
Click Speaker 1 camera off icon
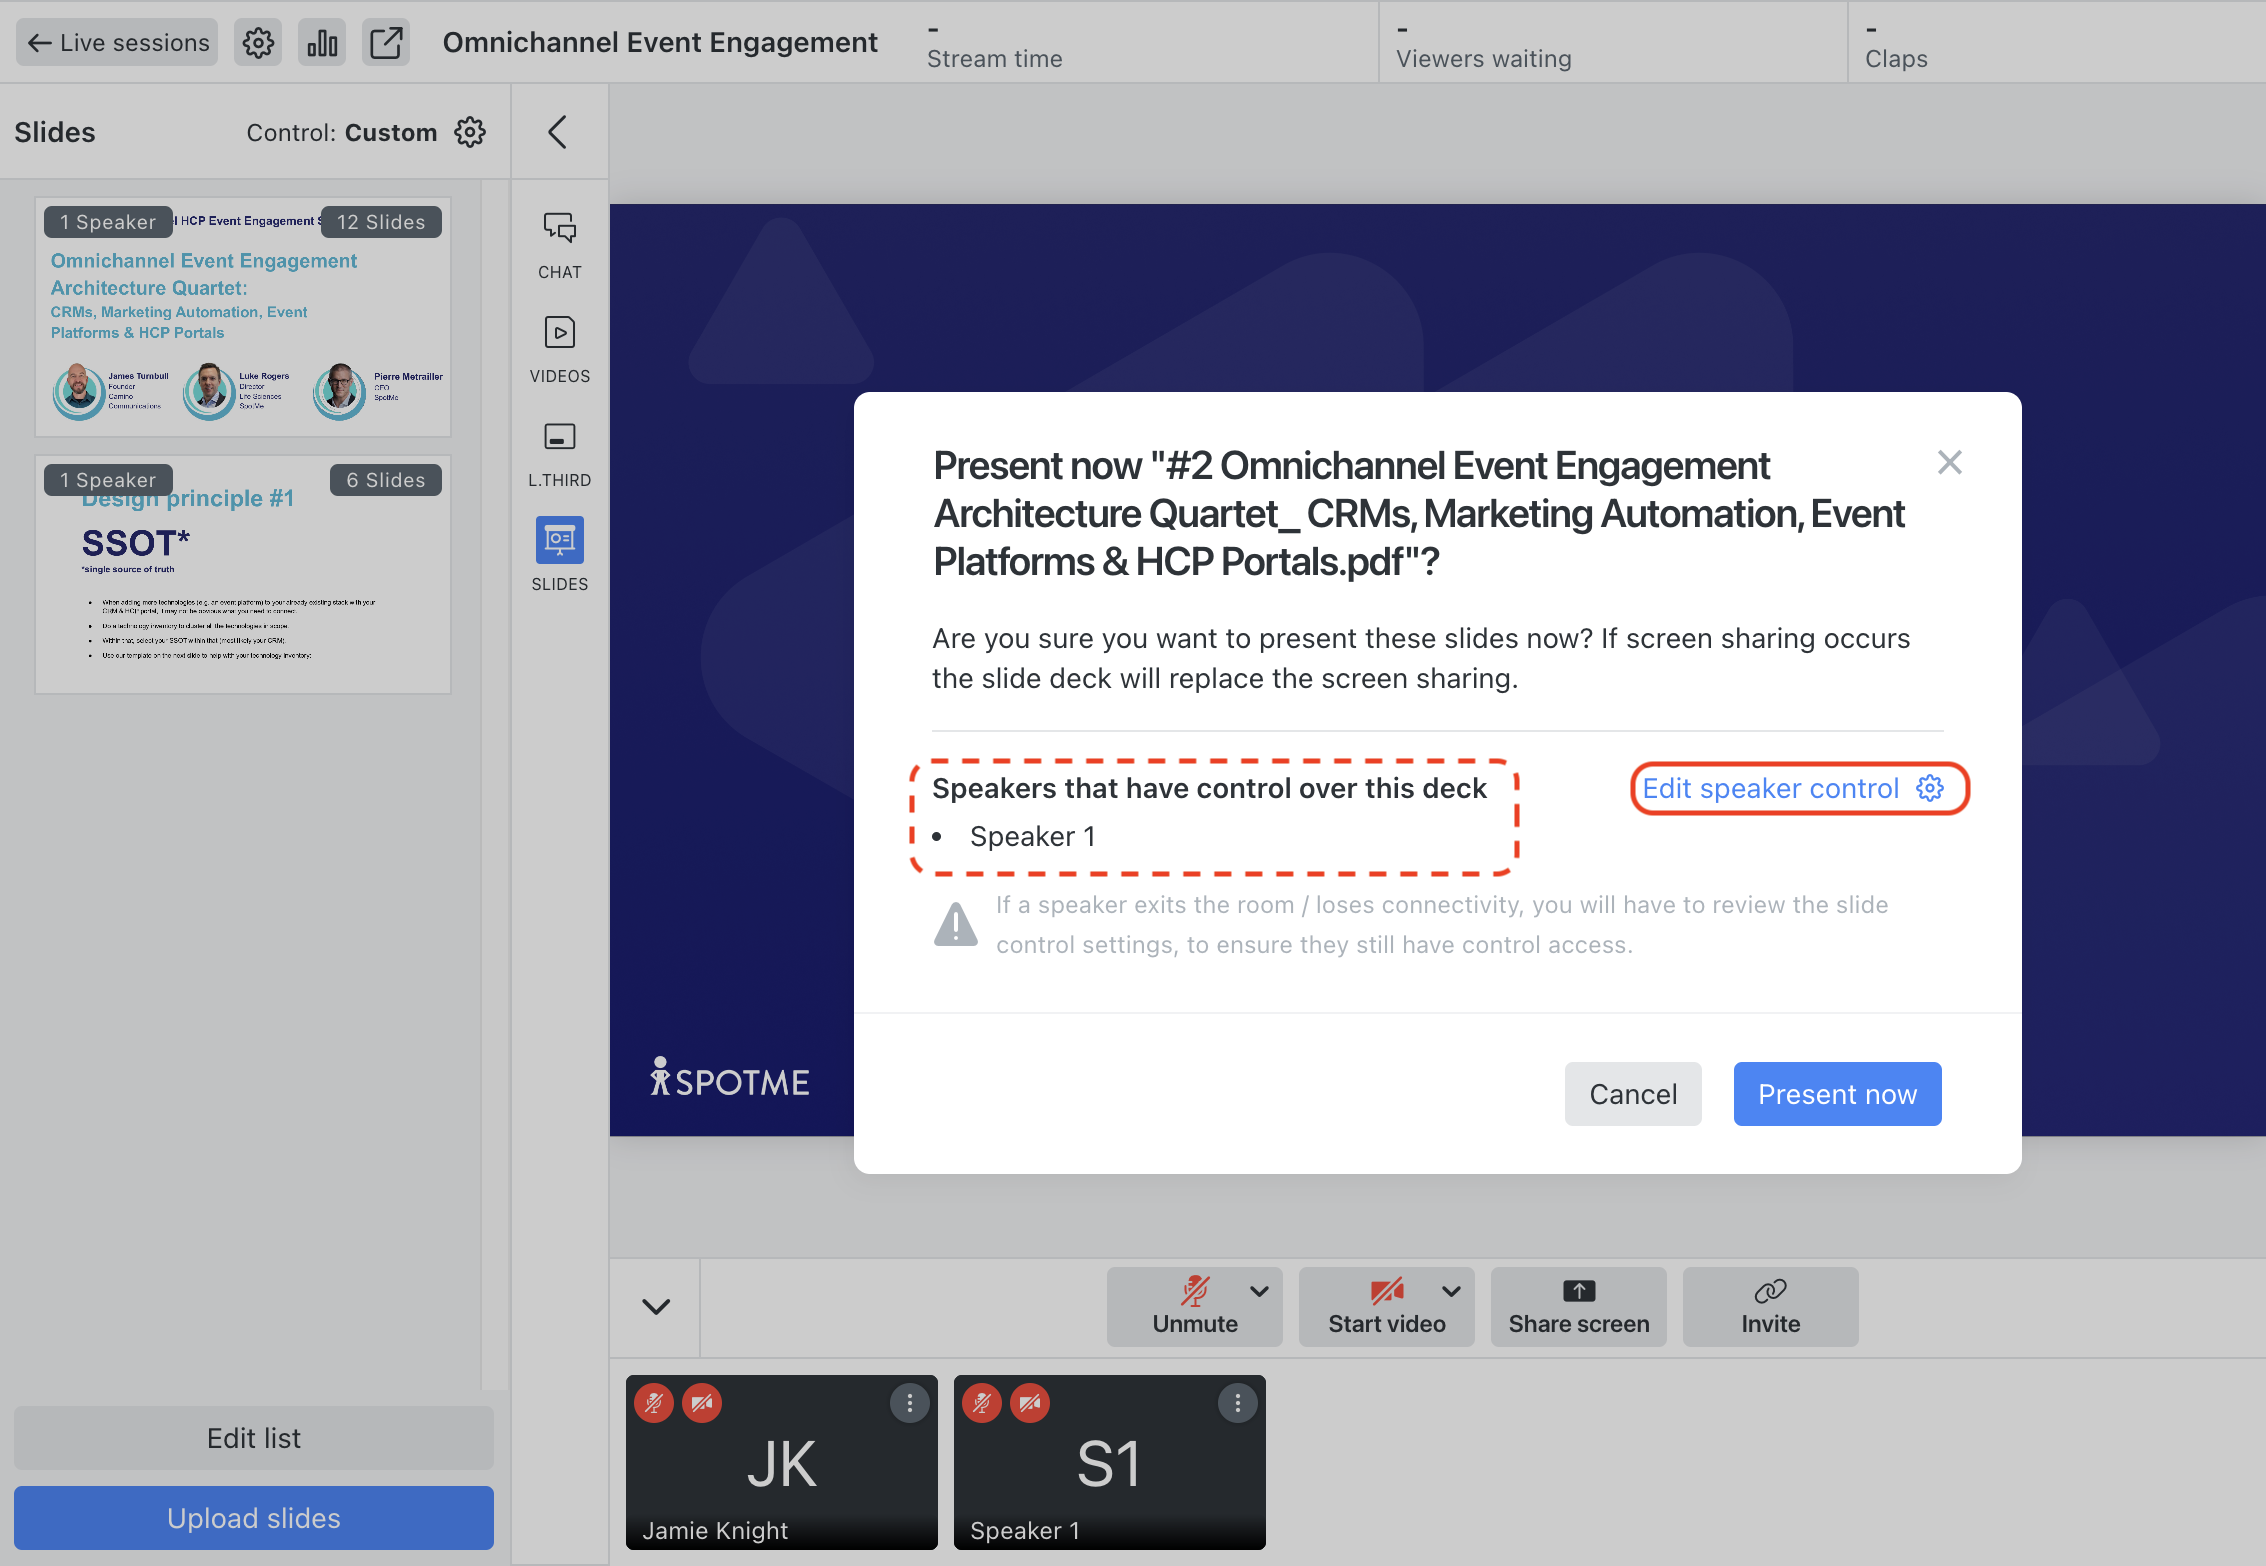tap(1030, 1403)
